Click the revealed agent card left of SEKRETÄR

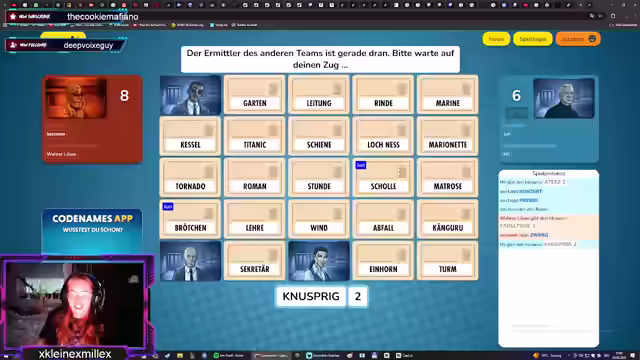(x=190, y=261)
